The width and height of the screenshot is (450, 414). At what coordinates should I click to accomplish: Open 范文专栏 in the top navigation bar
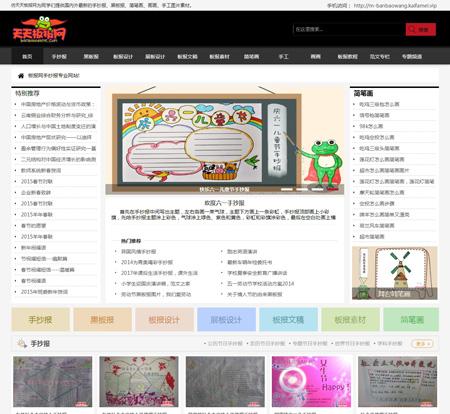pos(380,56)
